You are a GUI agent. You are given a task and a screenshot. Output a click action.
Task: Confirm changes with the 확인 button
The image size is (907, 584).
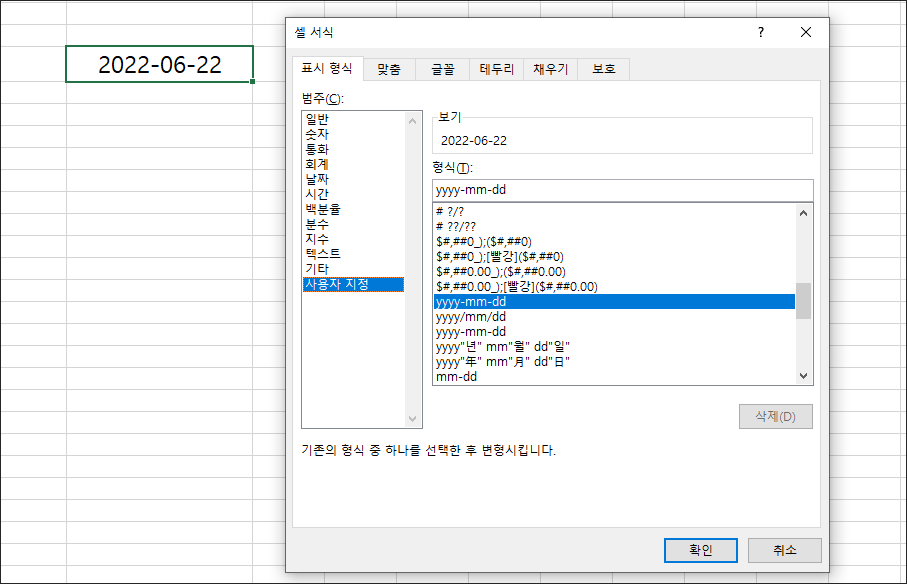tap(700, 550)
